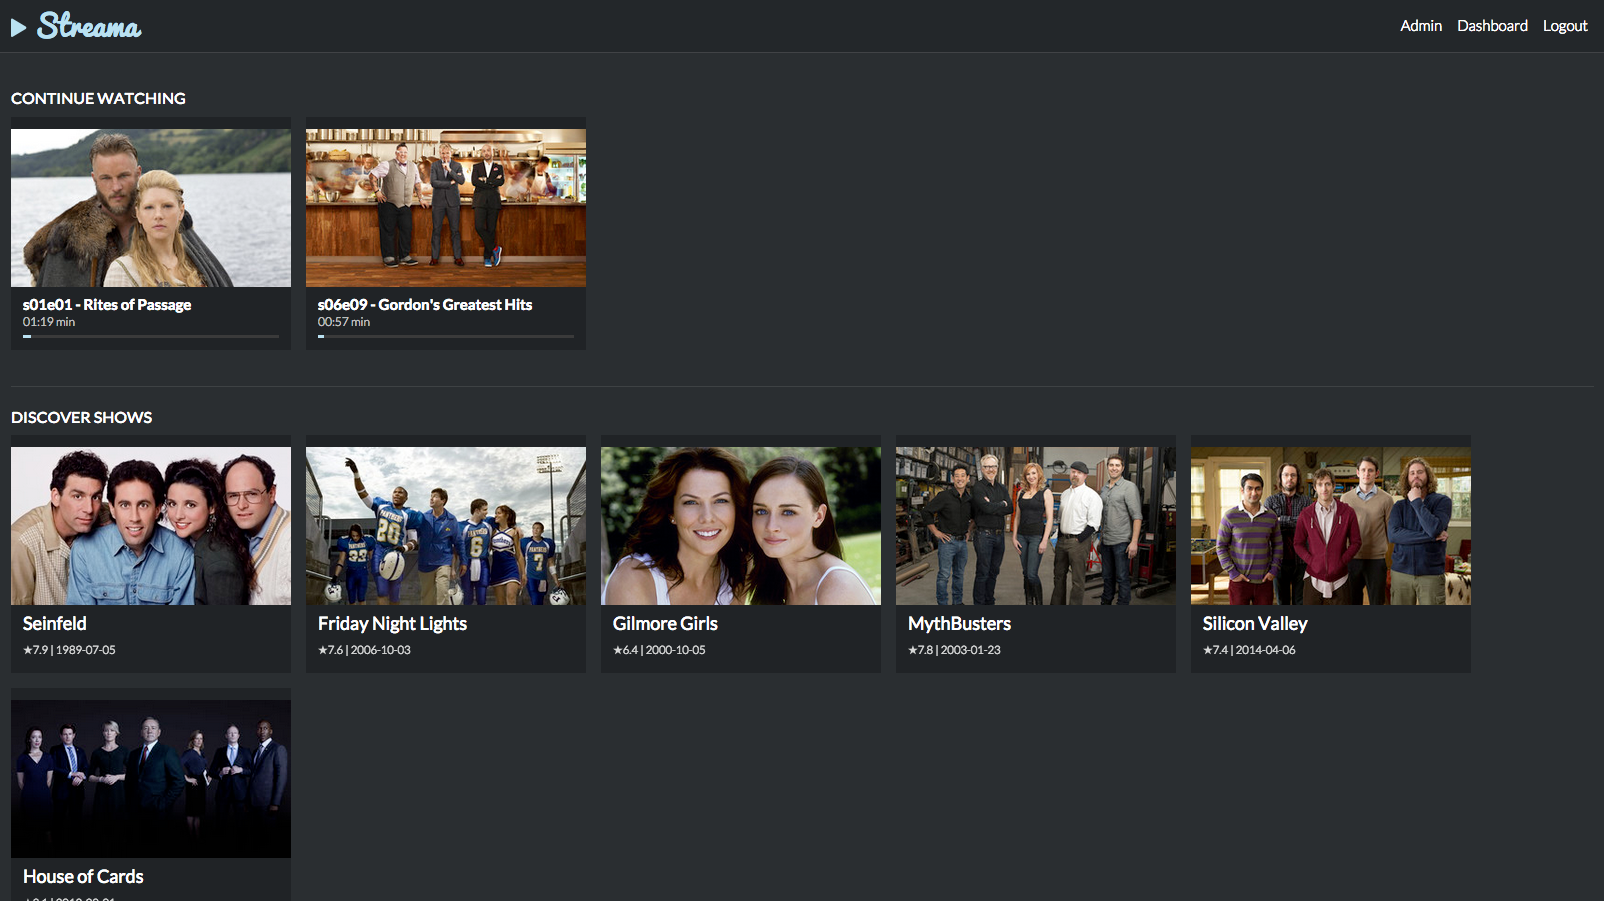Screen dimensions: 1604x901
Task: Click the 's06e09 - Gordon's Greatest Hits' title
Action: click(x=425, y=305)
